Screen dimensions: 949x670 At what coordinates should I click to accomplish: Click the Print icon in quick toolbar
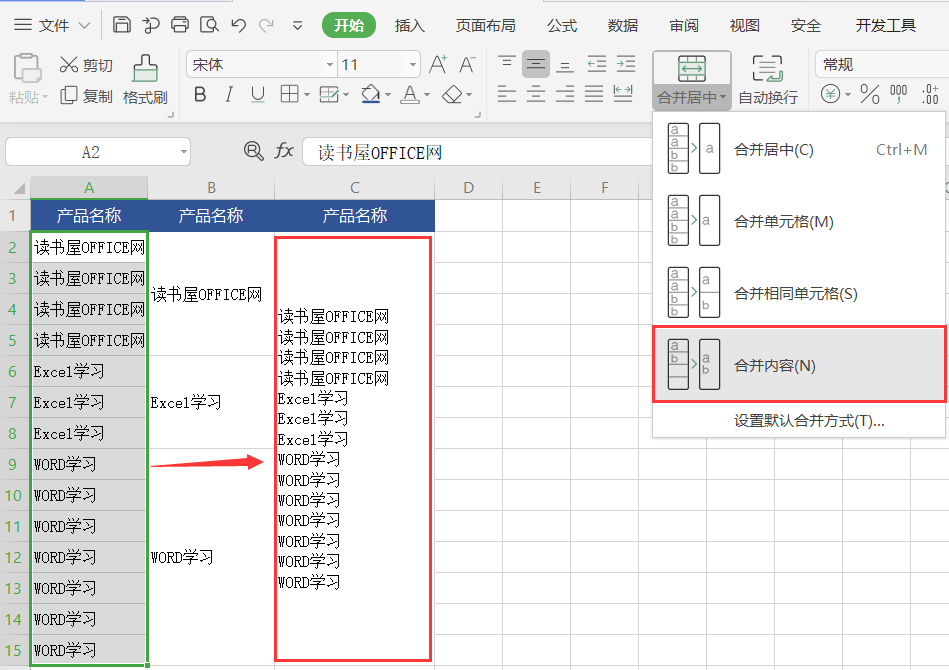point(180,25)
